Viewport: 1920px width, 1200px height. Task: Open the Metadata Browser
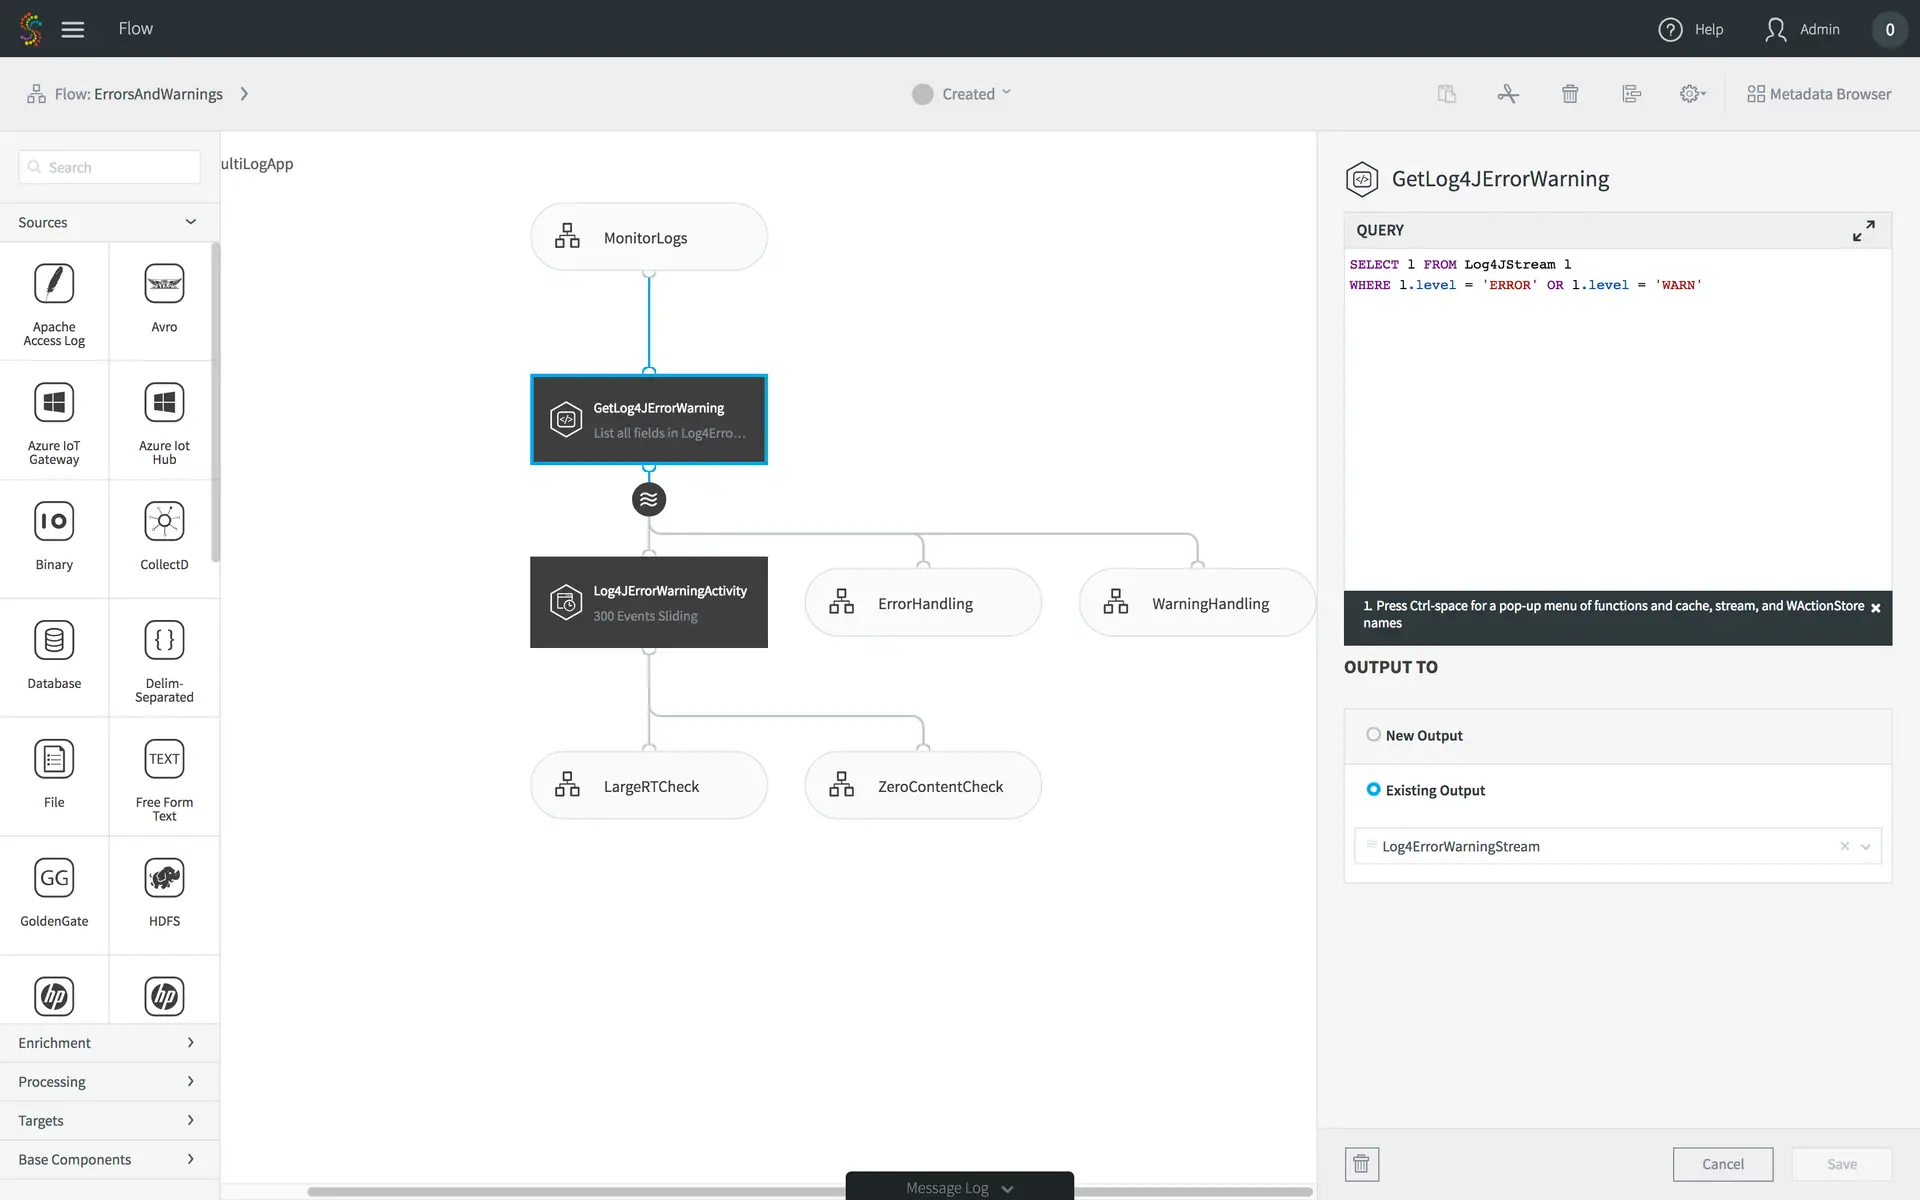point(1819,94)
